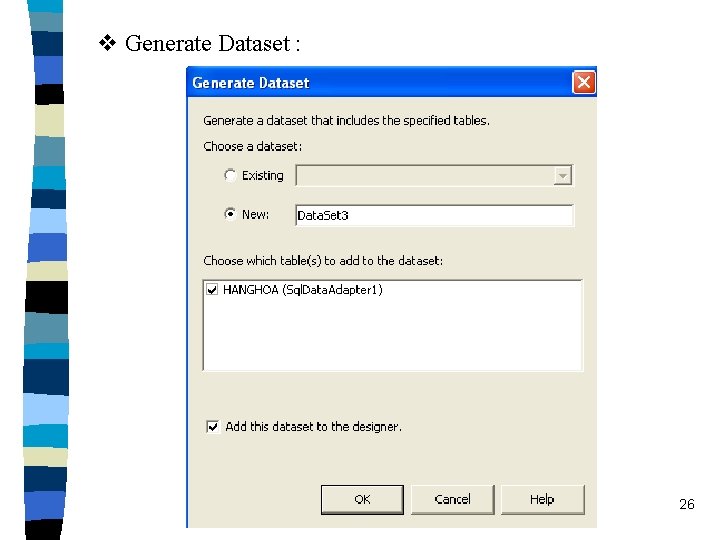
Task: Toggle the HANGHOA table checkbox
Action: click(212, 290)
